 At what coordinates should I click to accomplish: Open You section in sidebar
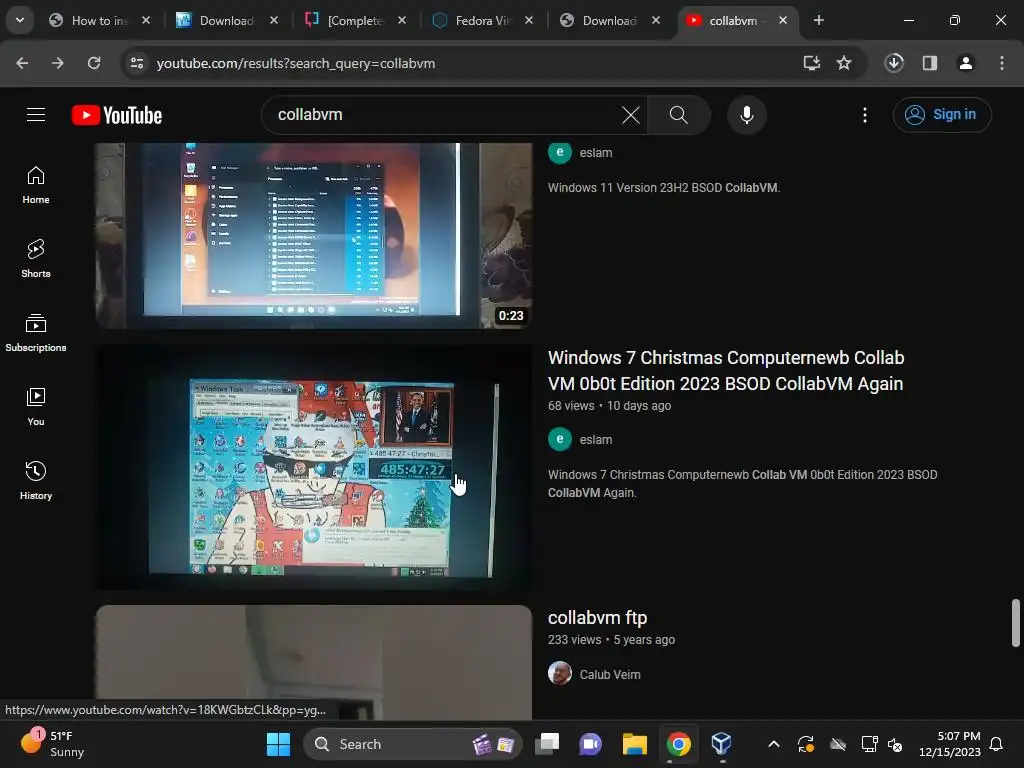pyautogui.click(x=36, y=407)
